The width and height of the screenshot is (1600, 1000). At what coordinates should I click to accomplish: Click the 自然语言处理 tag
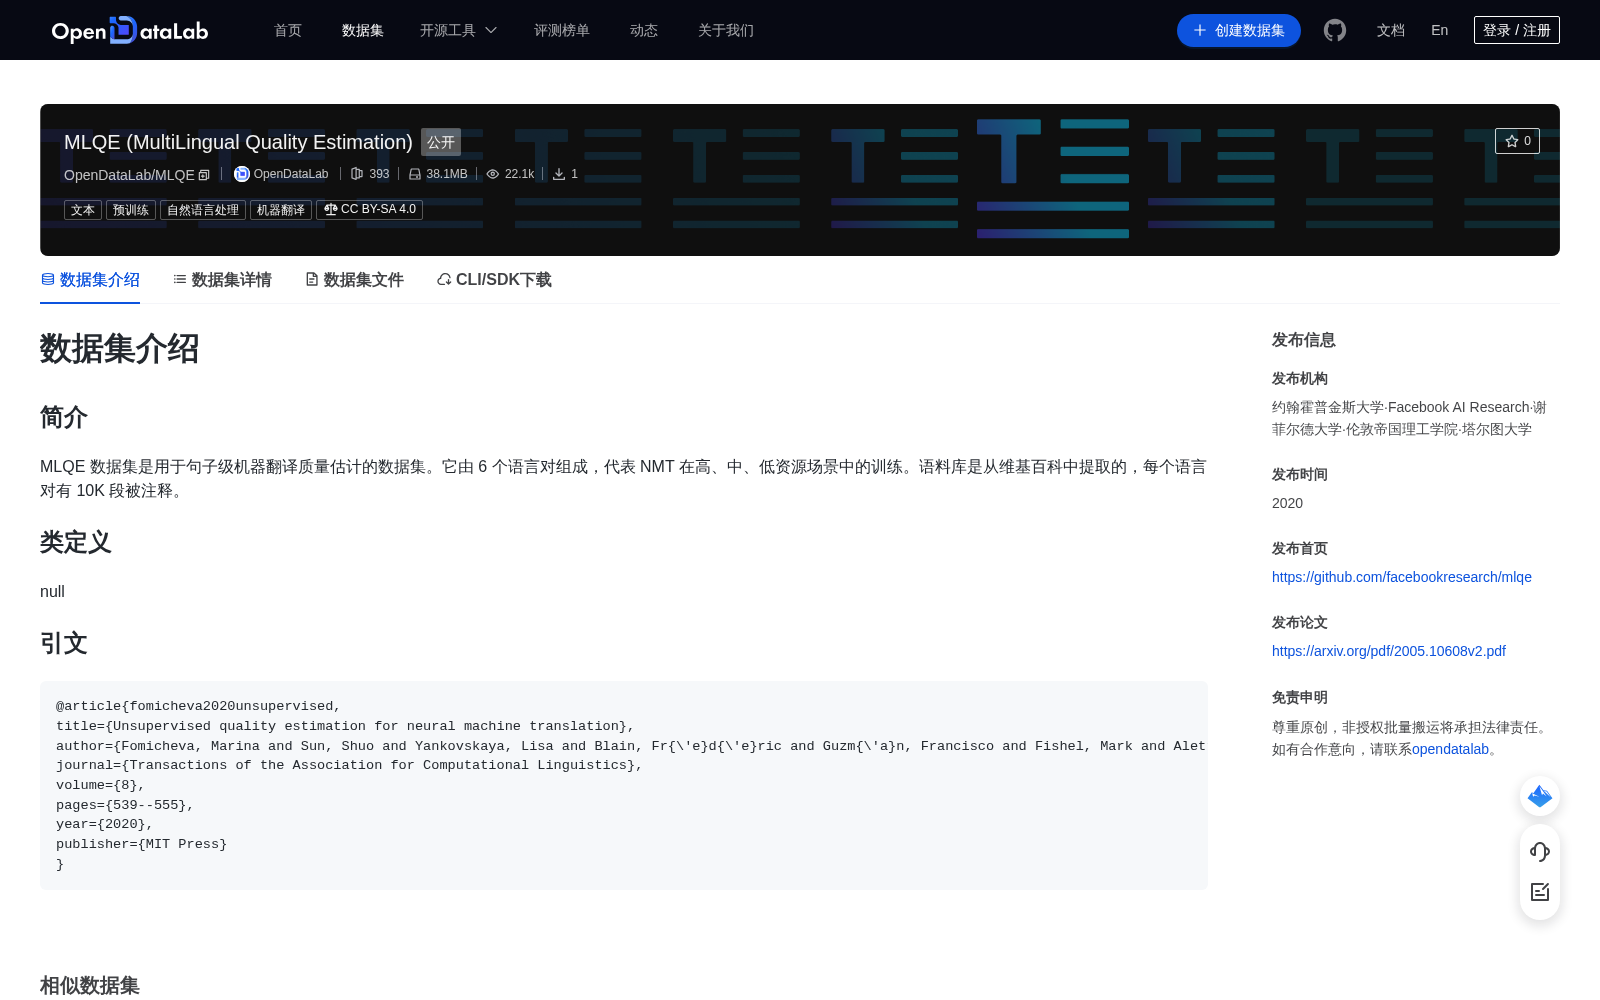click(x=203, y=210)
